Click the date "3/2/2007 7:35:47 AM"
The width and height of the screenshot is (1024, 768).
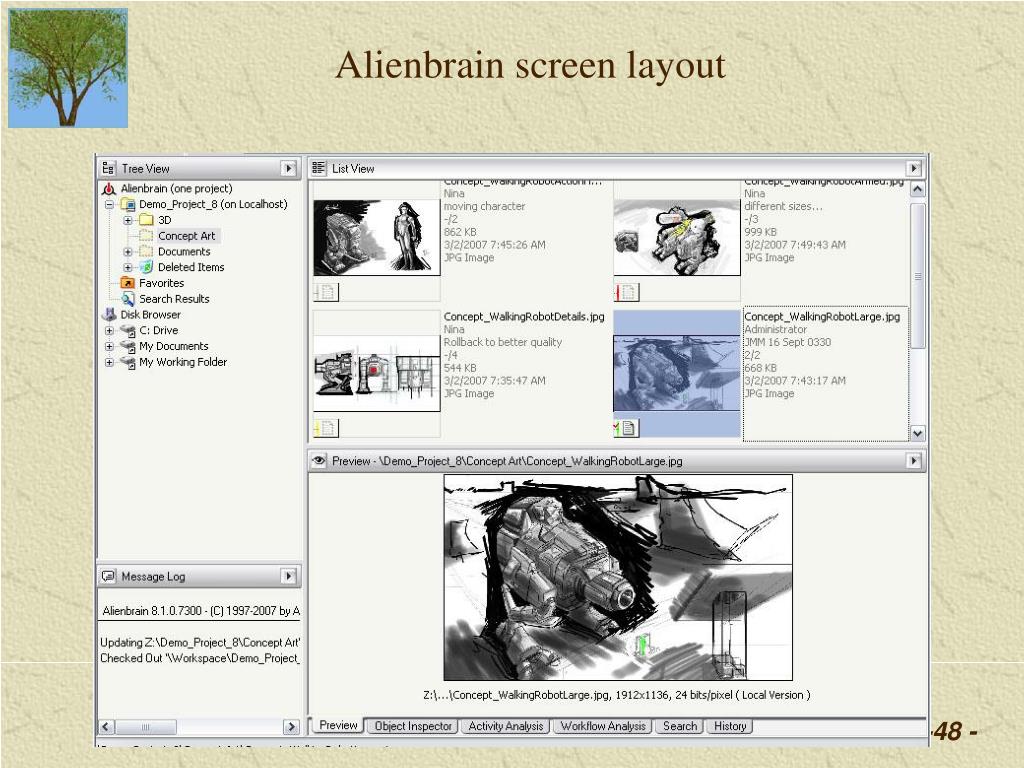[x=494, y=381]
